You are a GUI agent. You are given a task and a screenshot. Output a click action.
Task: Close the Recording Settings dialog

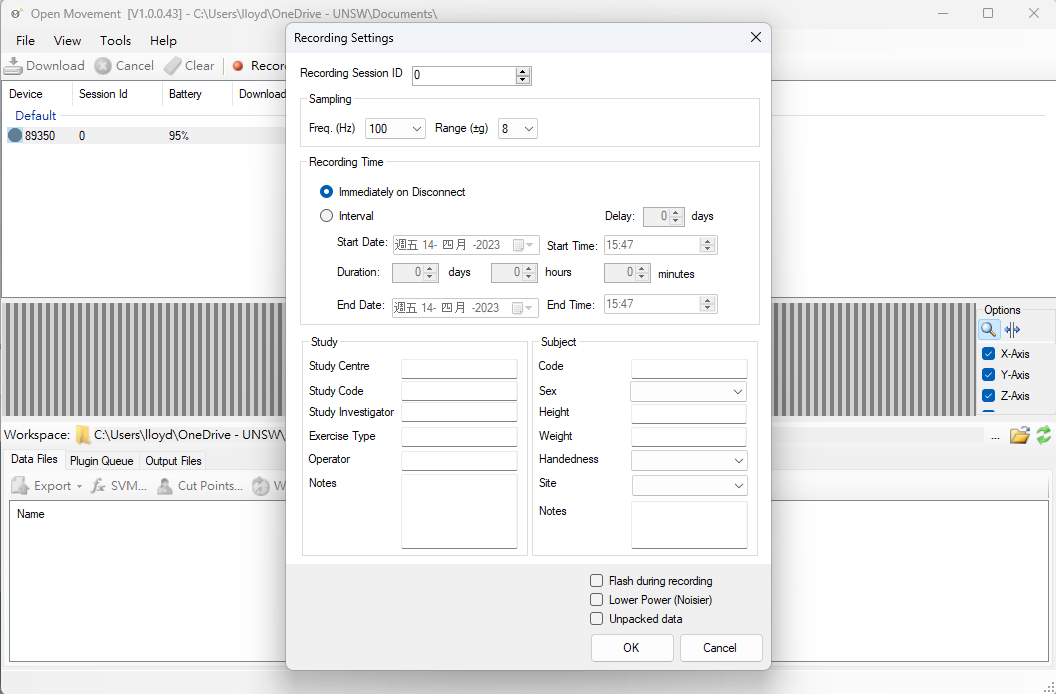tap(756, 38)
